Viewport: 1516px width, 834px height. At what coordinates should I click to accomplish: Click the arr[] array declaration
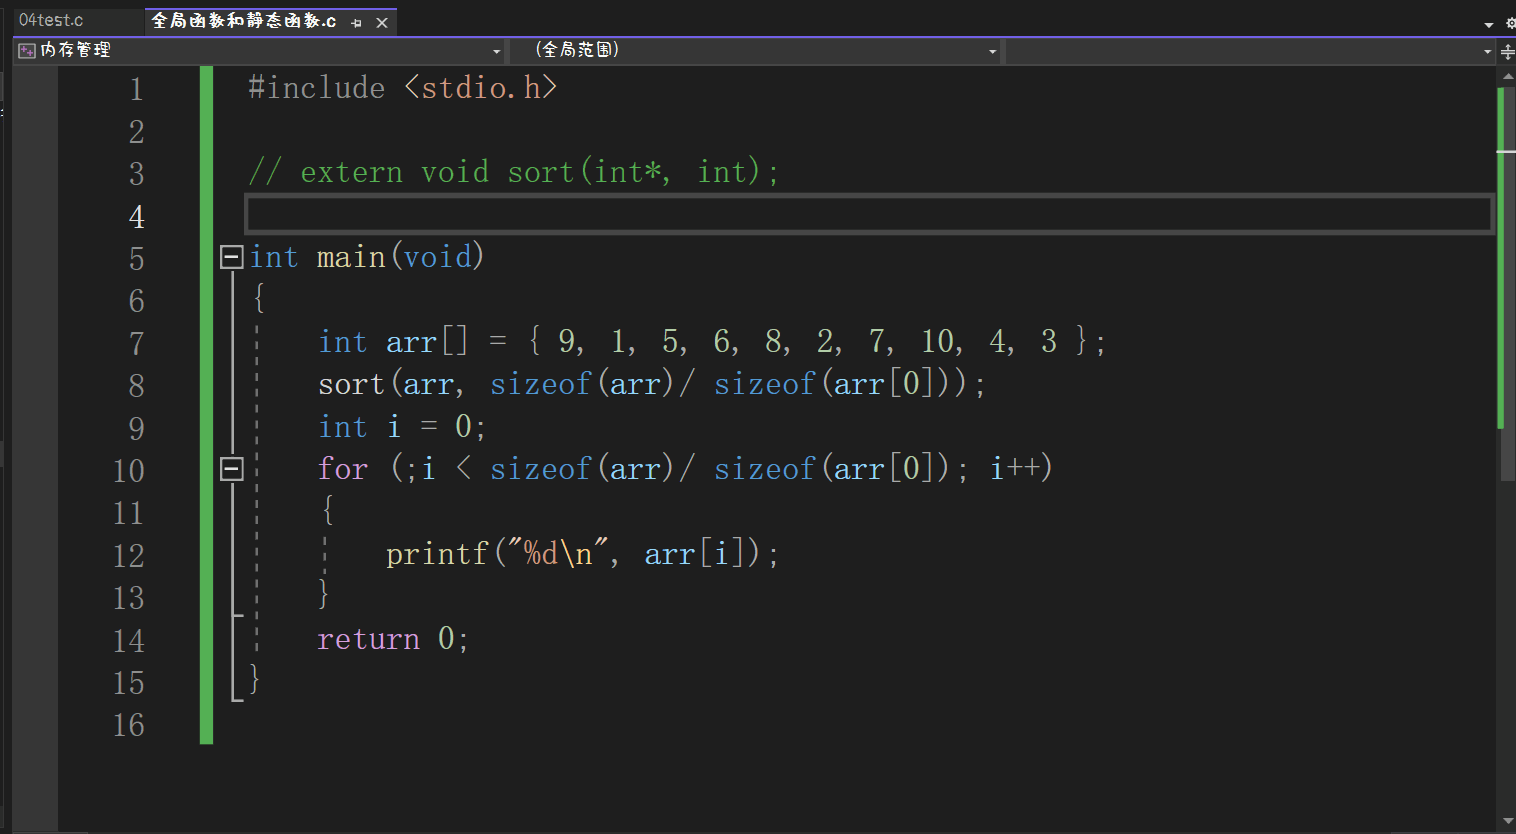(711, 342)
